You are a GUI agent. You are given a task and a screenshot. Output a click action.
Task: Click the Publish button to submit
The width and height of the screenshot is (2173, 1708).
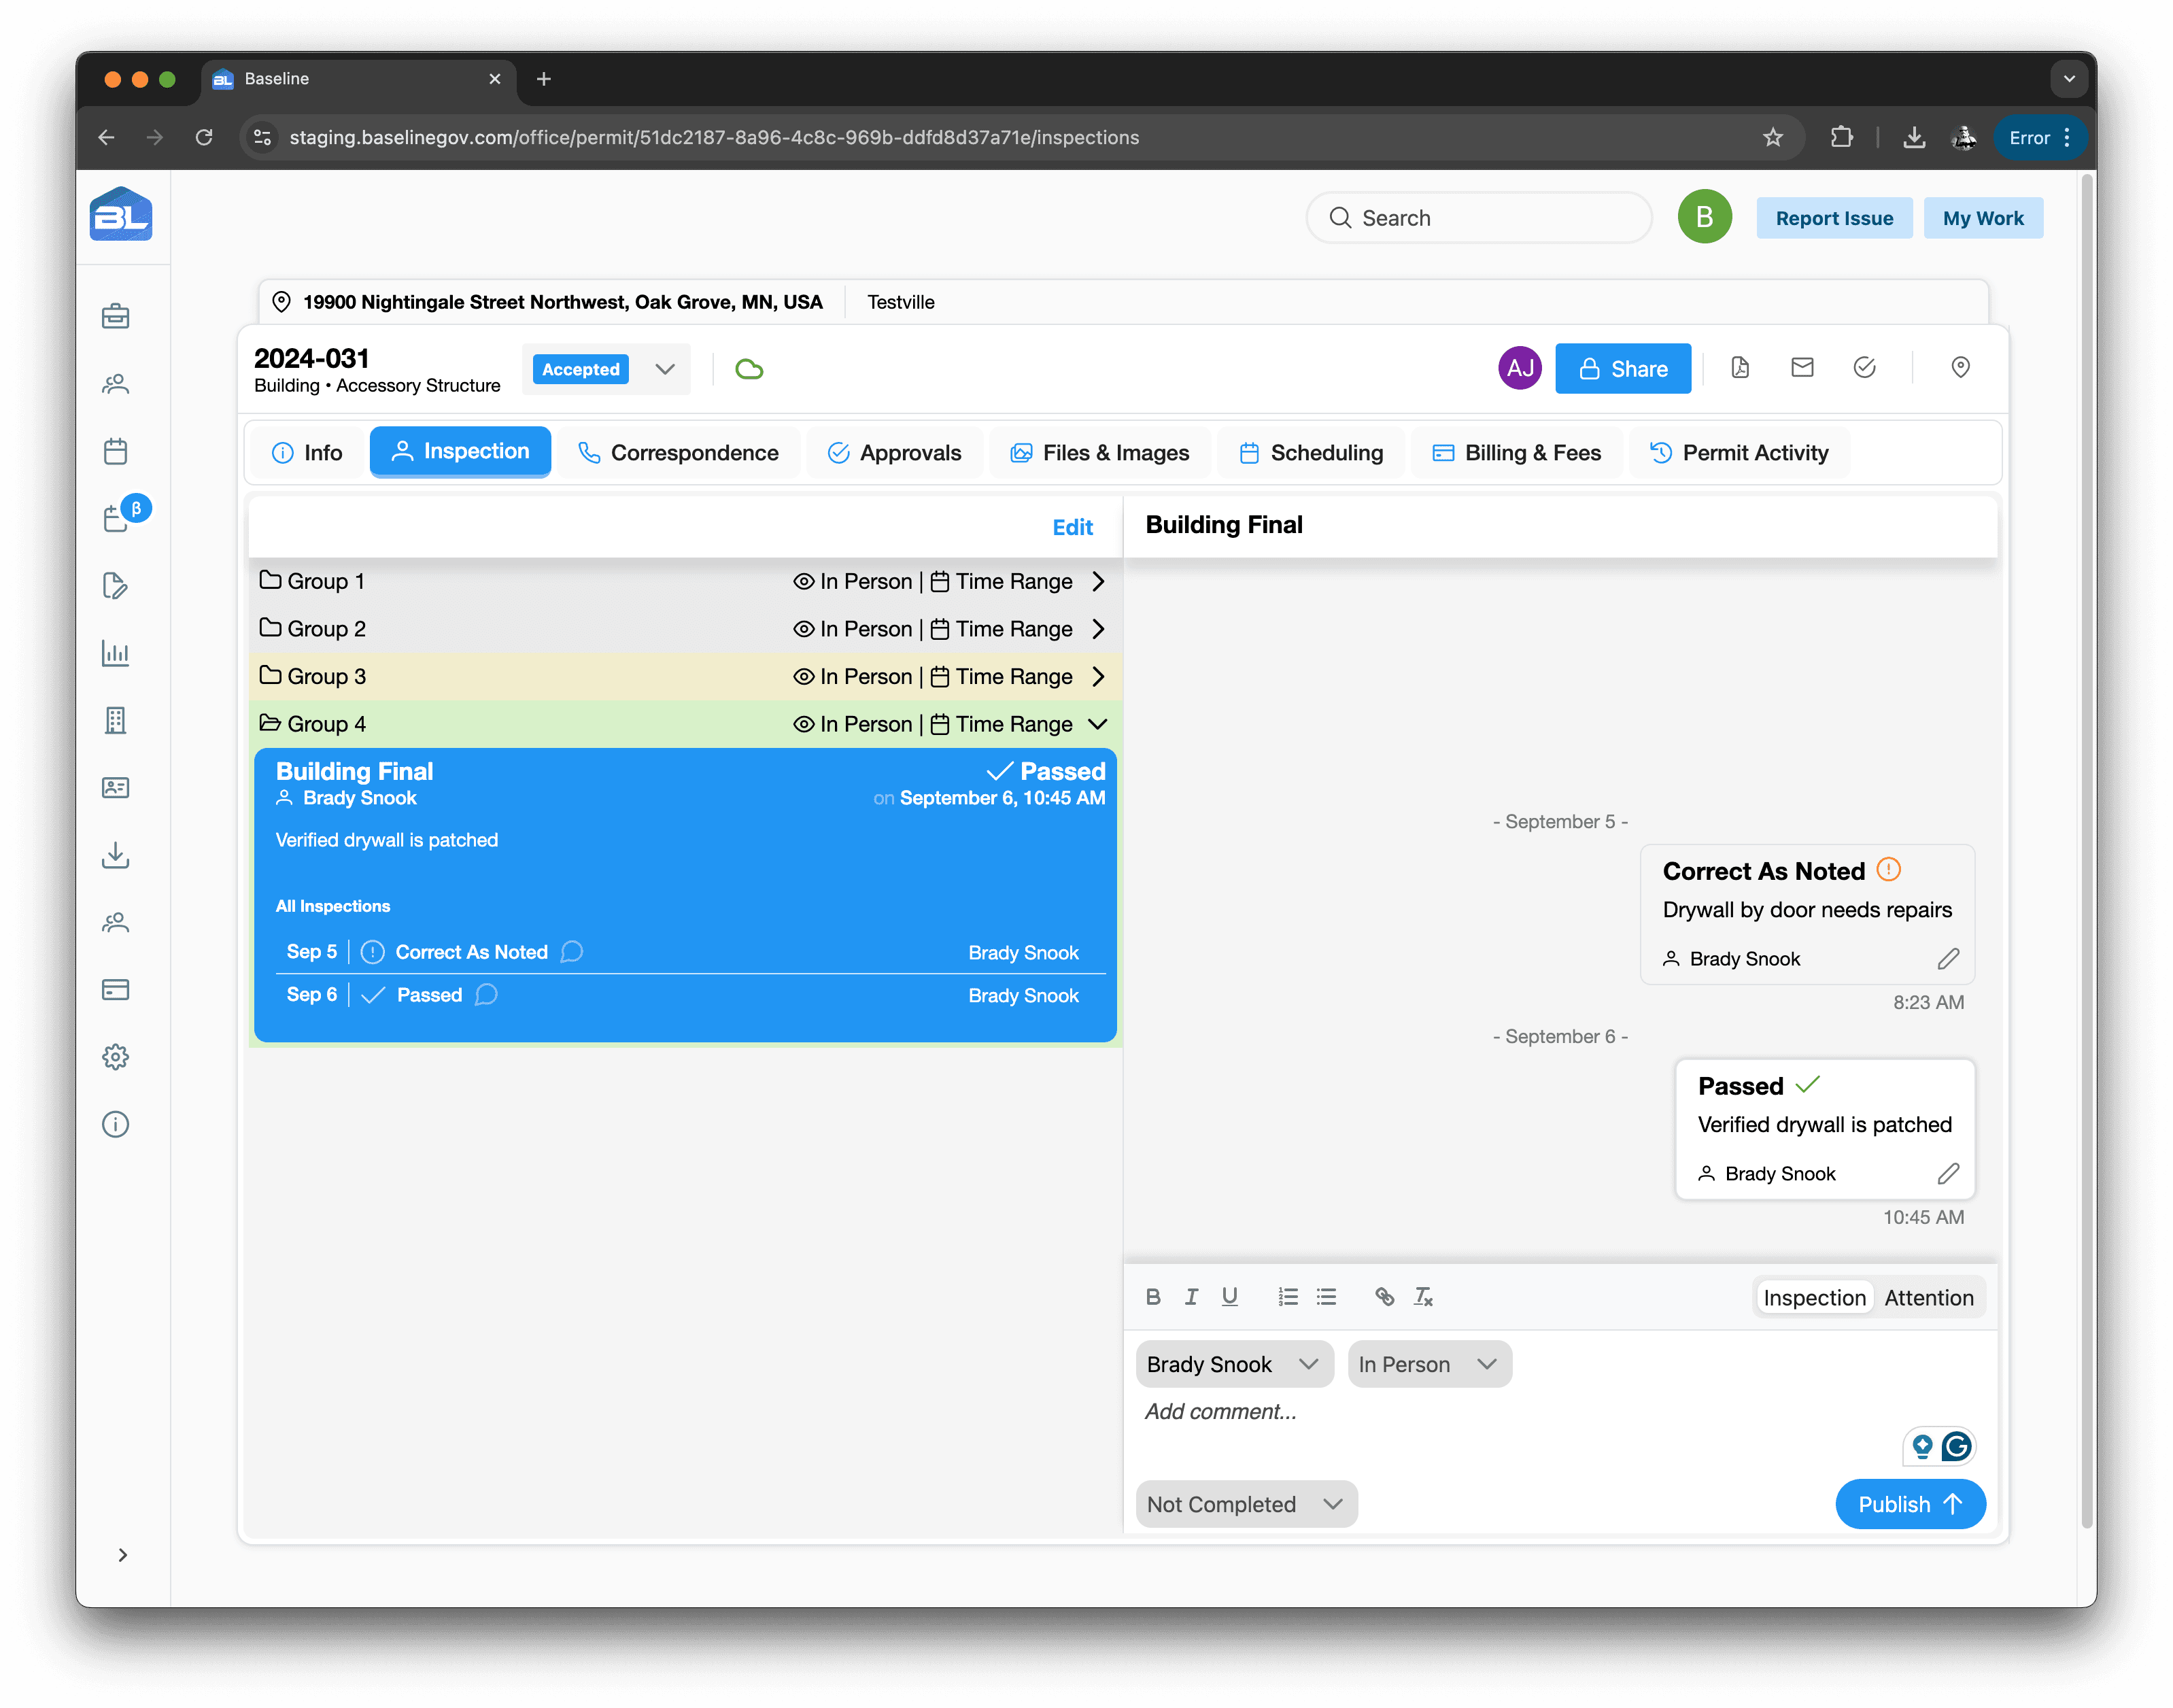coord(1910,1503)
